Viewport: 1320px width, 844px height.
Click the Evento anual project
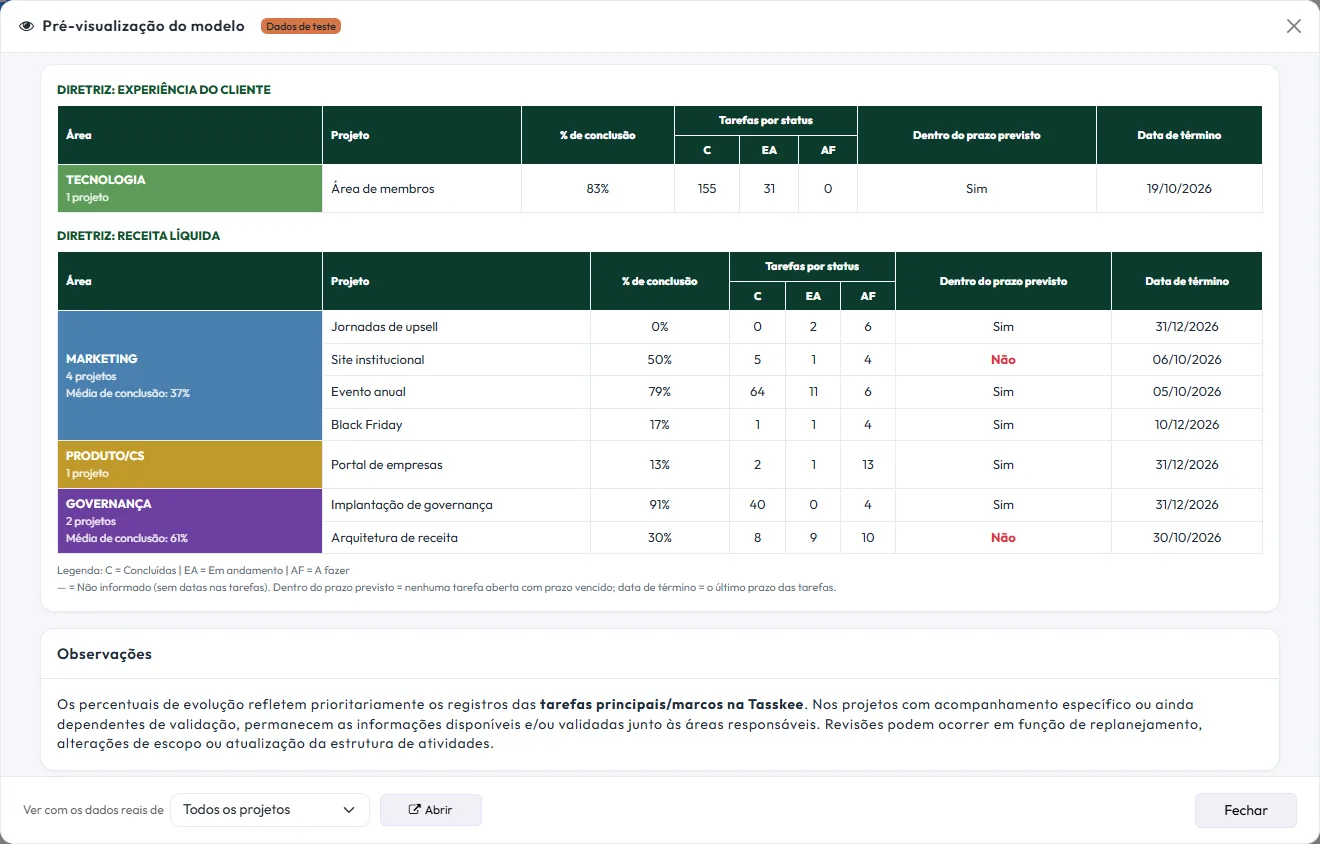(368, 392)
